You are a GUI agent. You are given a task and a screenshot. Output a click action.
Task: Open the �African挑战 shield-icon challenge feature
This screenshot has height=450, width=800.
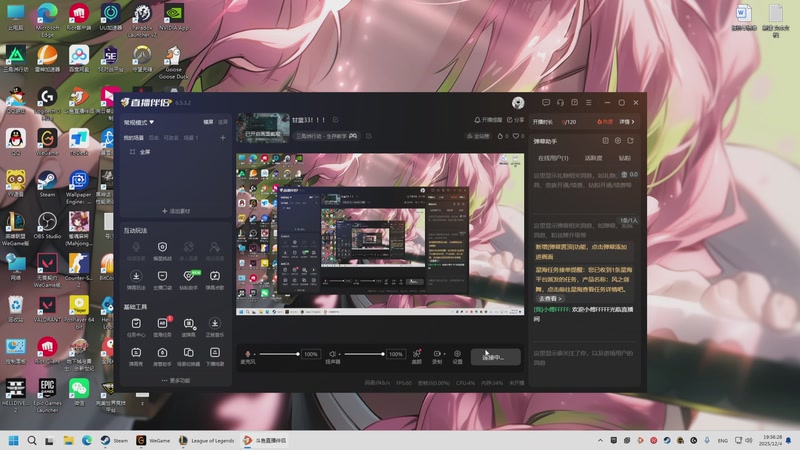pyautogui.click(x=162, y=251)
